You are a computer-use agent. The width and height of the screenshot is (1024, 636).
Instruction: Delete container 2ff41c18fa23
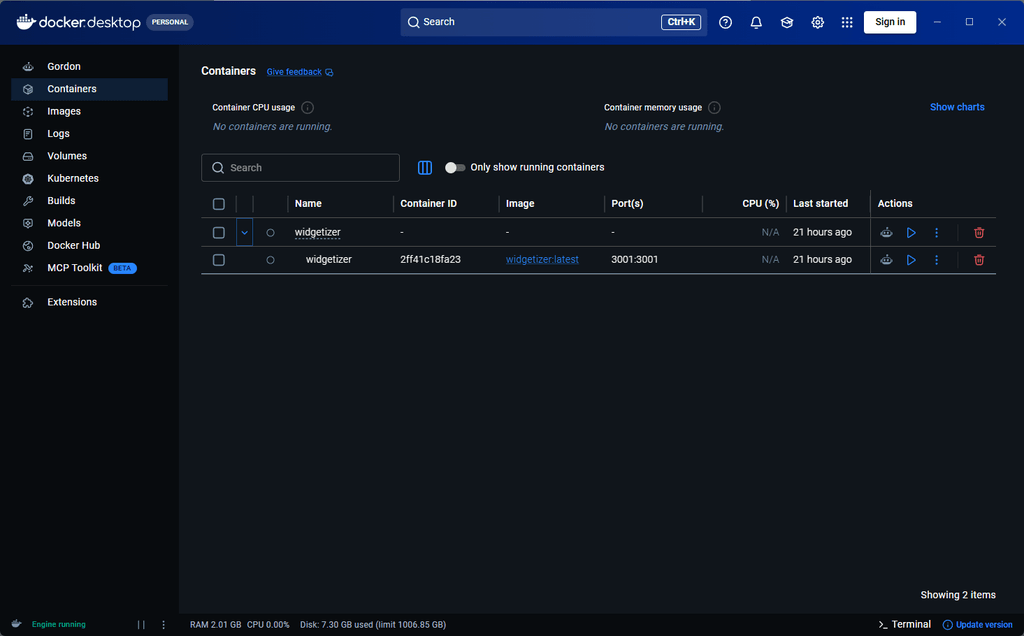[979, 260]
